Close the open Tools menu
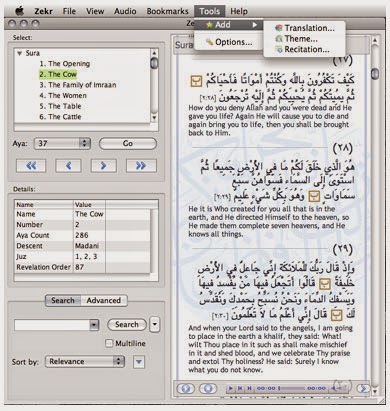The width and height of the screenshot is (390, 411). click(210, 11)
